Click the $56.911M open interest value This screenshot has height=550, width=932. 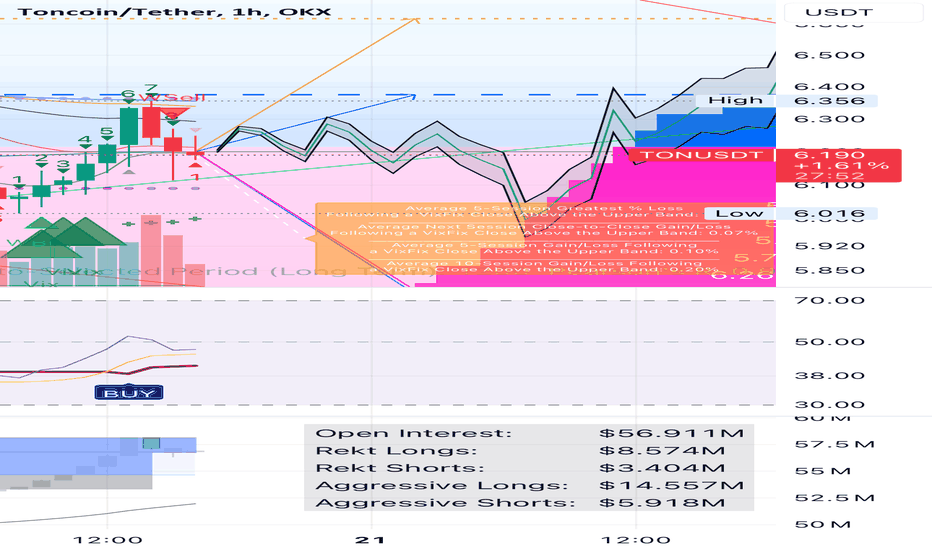pos(672,433)
